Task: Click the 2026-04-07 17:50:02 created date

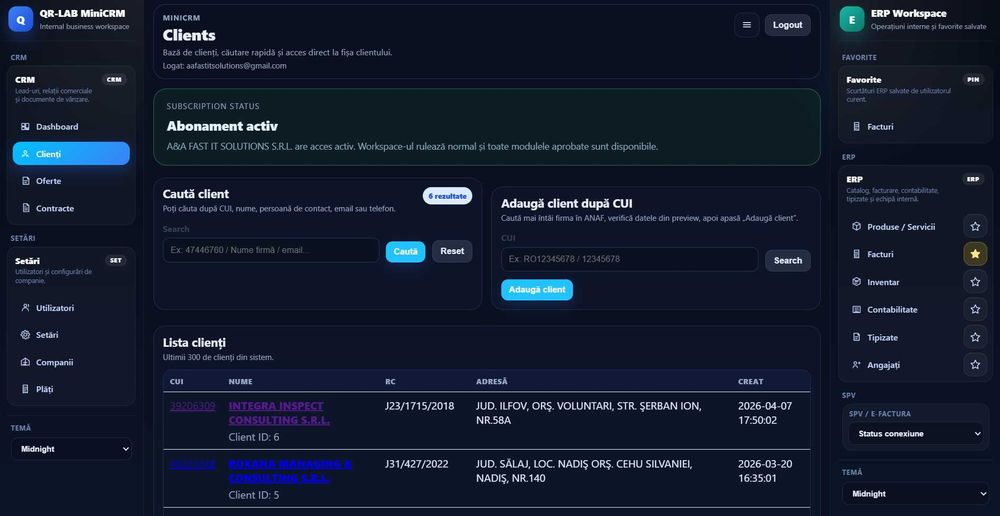Action: 765,413
